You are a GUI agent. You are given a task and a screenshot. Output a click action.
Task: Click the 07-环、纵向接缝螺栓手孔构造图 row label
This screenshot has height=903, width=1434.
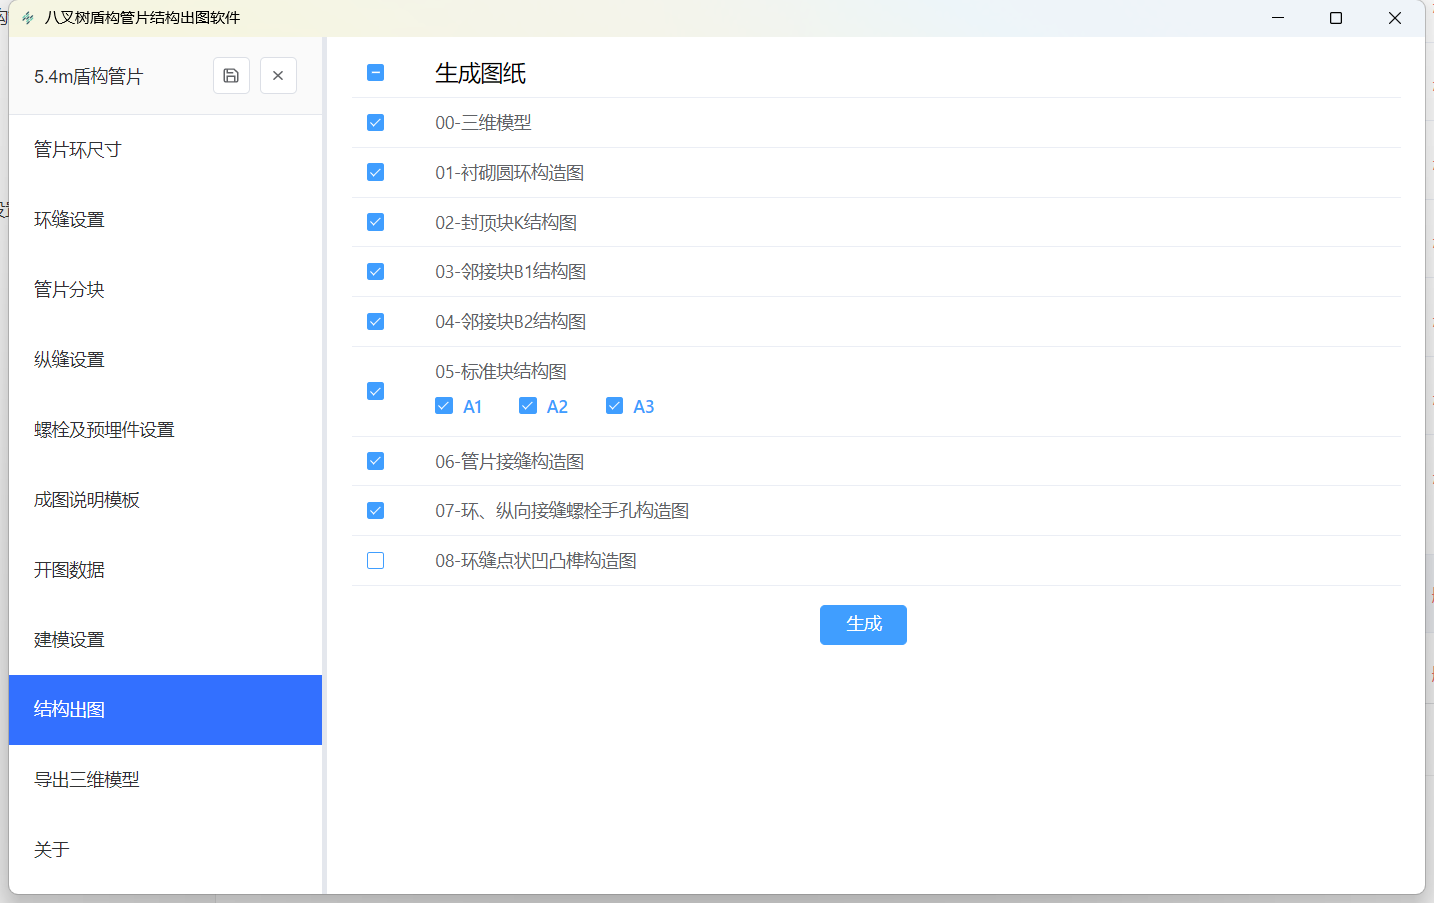click(x=561, y=511)
